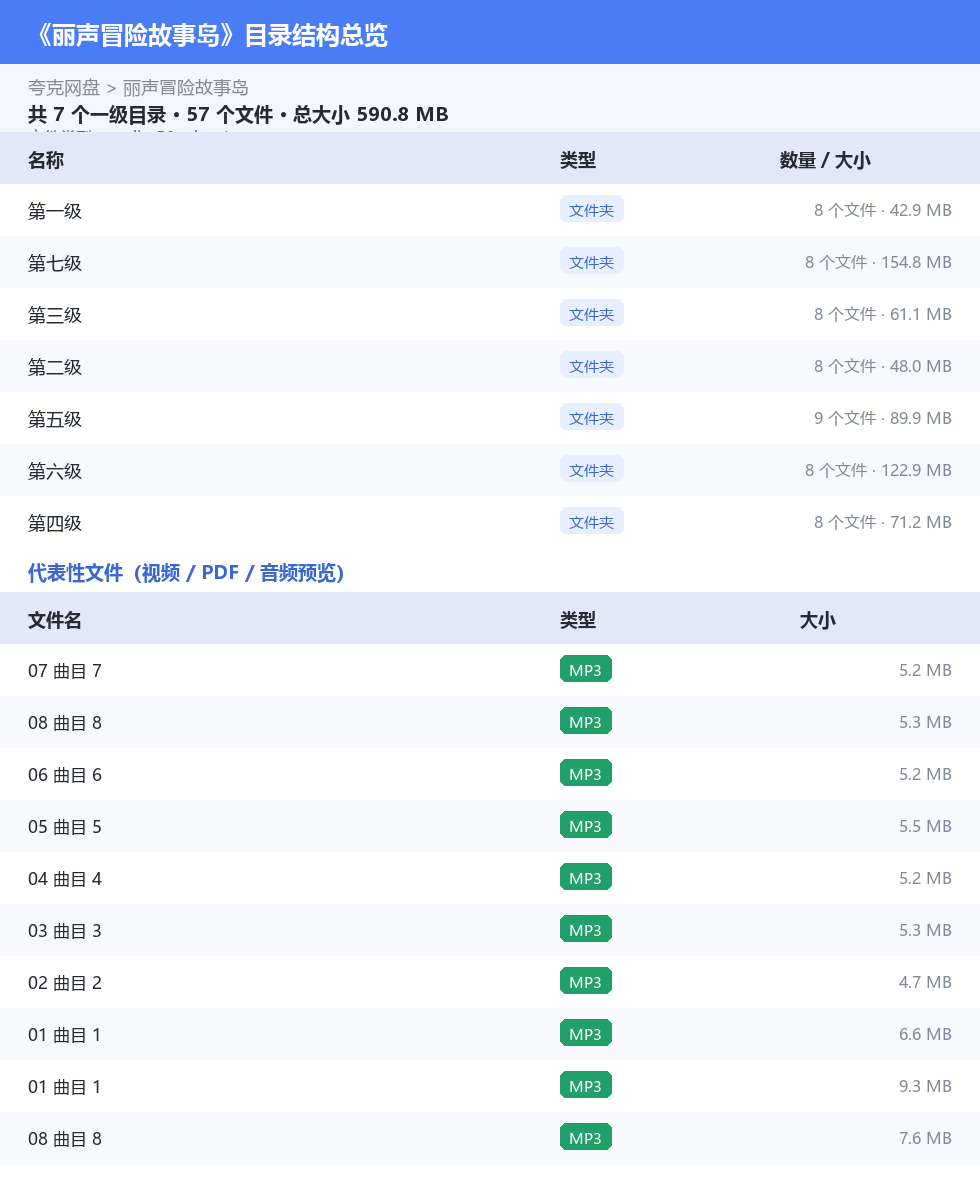Open 08 曲目 8 sized 5.3 MB
This screenshot has height=1196, width=980.
click(490, 722)
